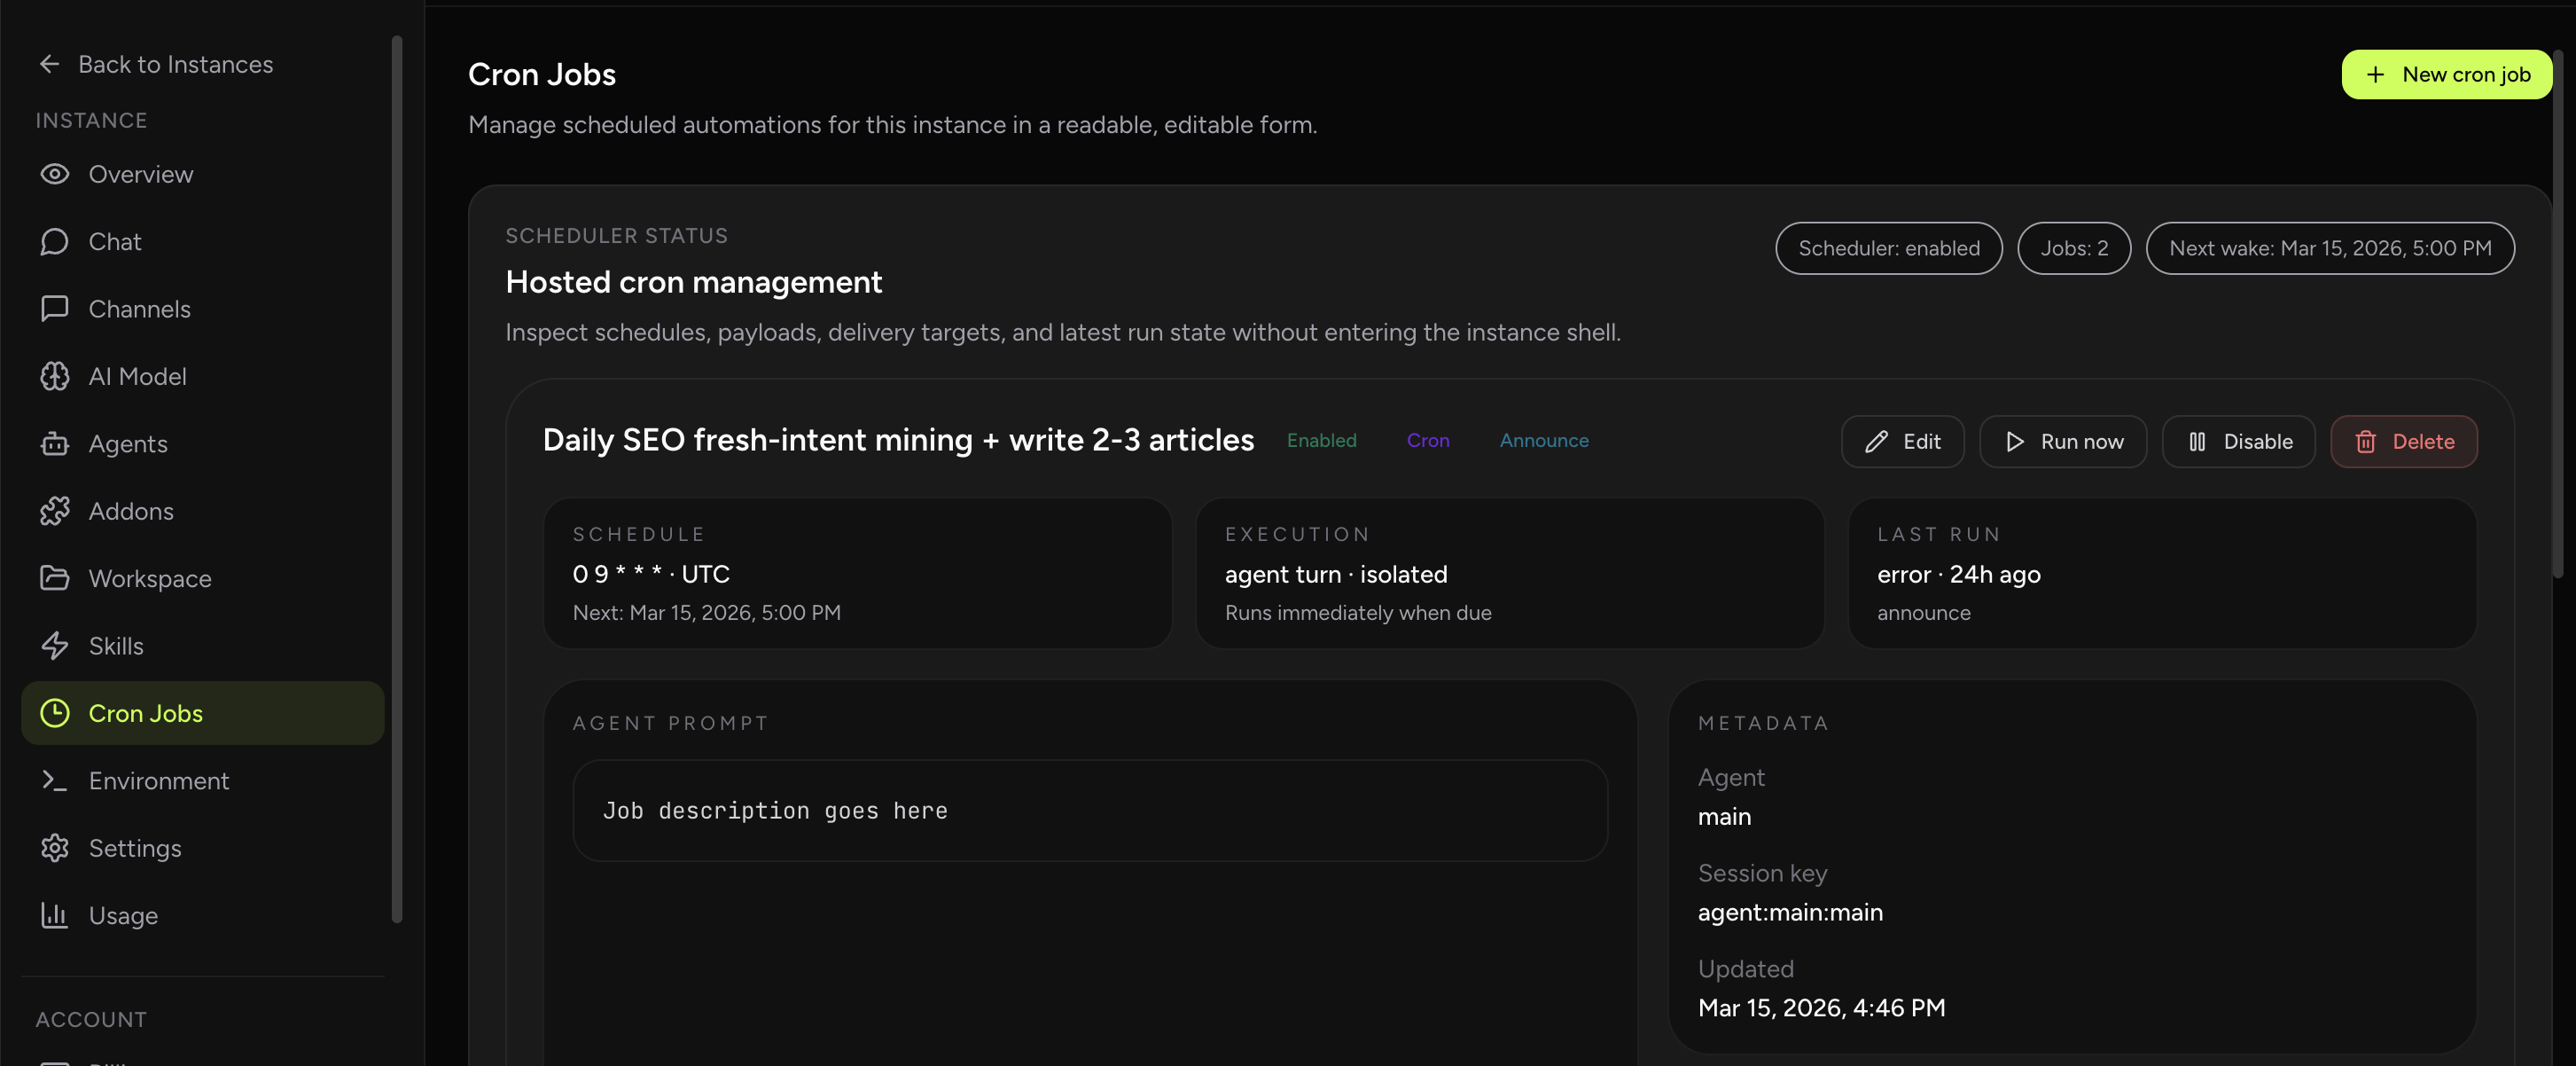
Task: Select the Environment terminal icon
Action: coord(55,780)
